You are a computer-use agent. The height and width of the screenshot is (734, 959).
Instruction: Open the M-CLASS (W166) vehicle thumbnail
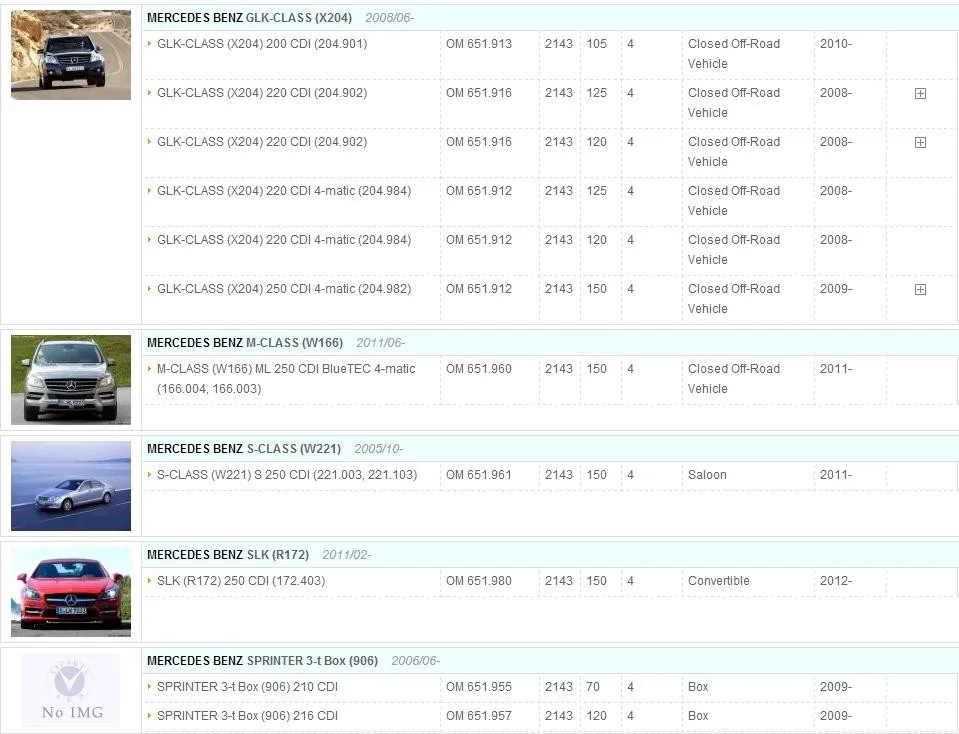71,379
